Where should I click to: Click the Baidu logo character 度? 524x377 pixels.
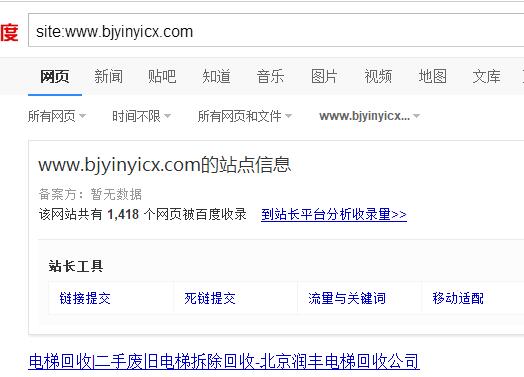point(9,32)
